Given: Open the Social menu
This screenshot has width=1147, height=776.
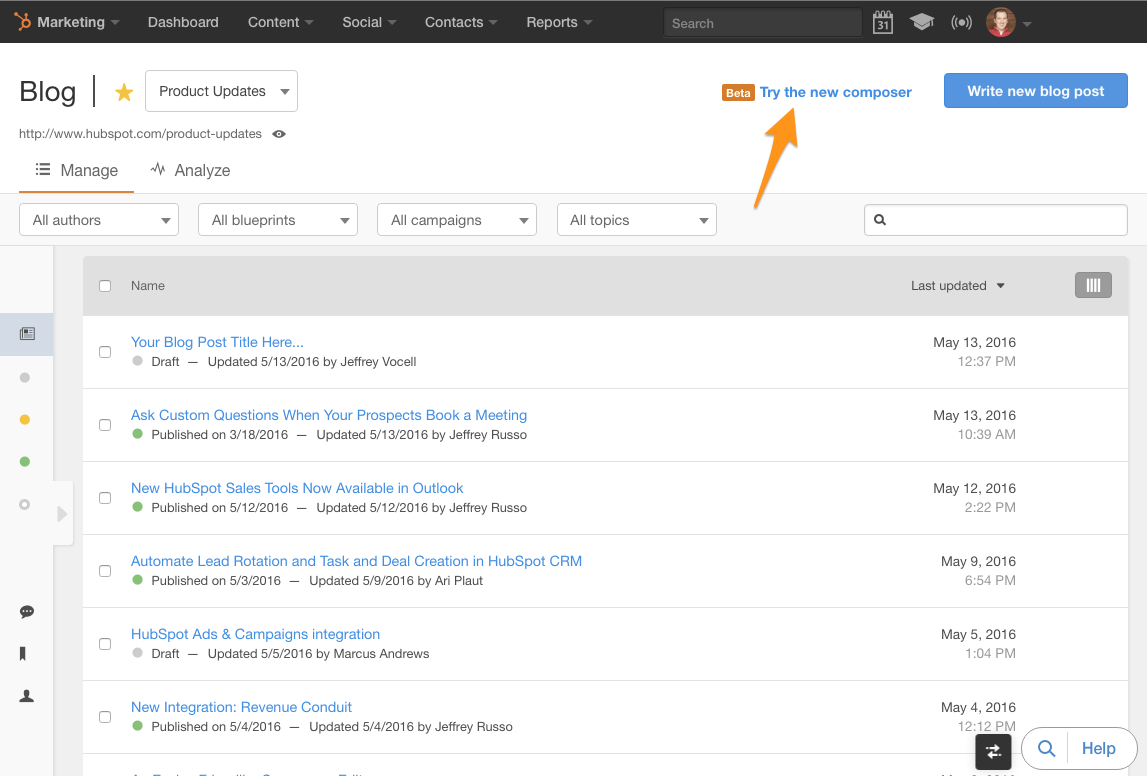Looking at the screenshot, I should [x=369, y=23].
